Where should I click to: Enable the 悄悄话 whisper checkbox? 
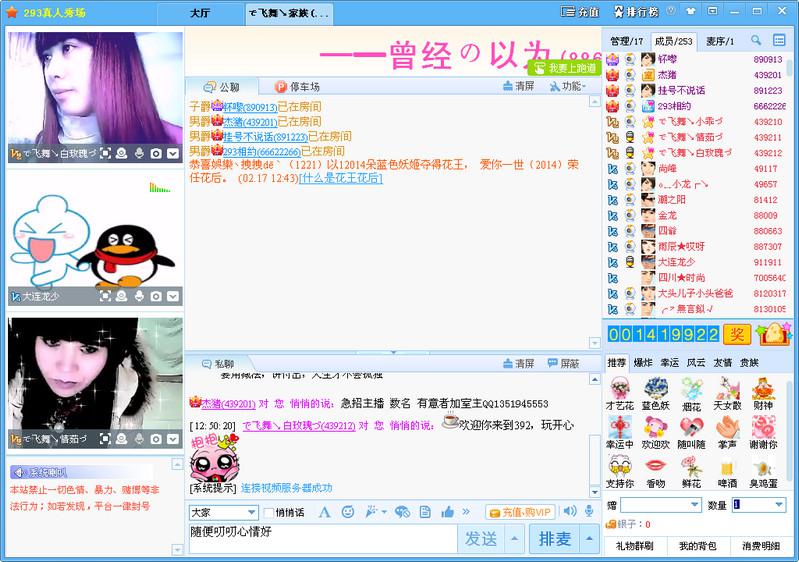269,512
